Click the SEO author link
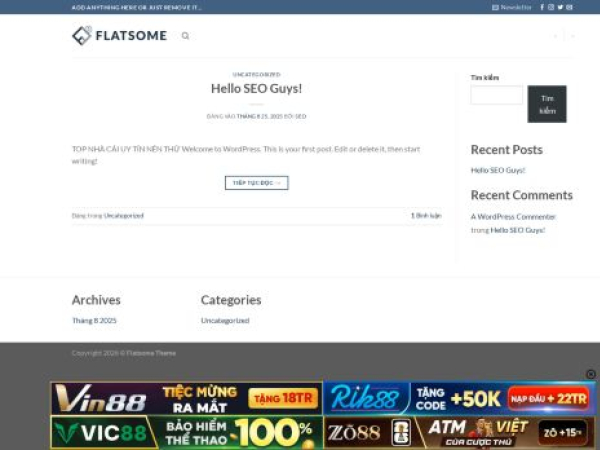Screen dimensions: 600x450 (300, 116)
